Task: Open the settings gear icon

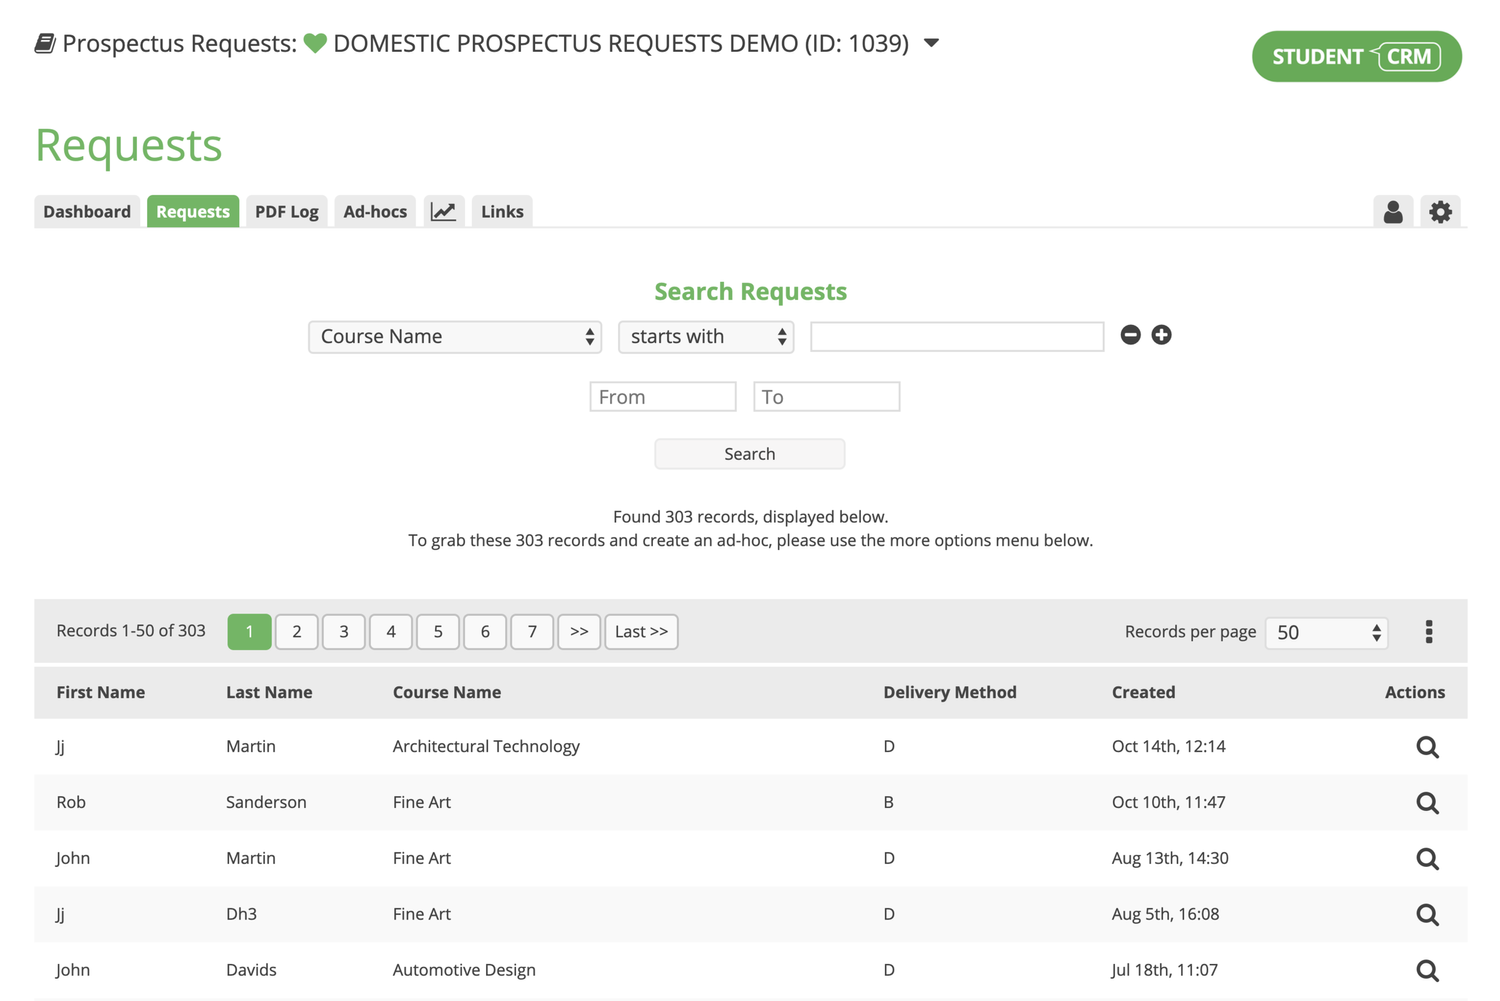Action: point(1440,211)
